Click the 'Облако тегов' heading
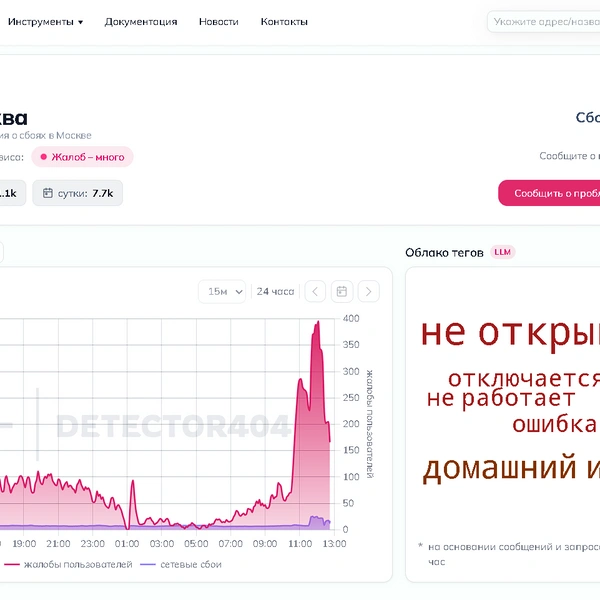The height and width of the screenshot is (600, 600). 444,253
